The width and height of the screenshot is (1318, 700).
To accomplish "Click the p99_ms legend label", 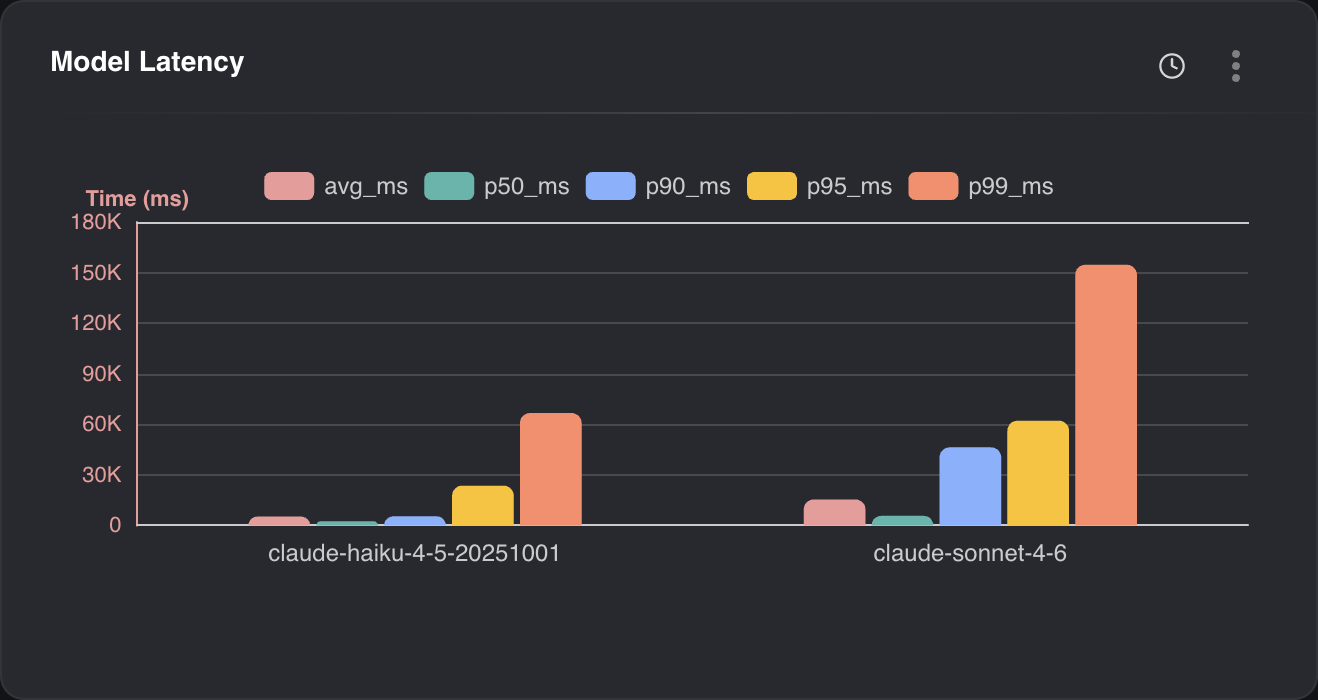I will 1011,187.
